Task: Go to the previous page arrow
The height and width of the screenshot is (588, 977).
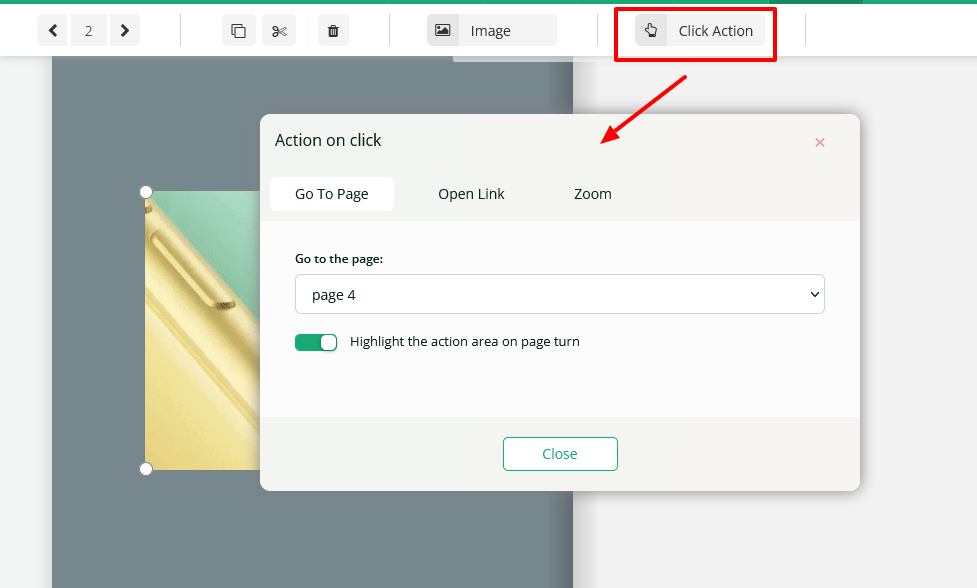Action: (52, 31)
